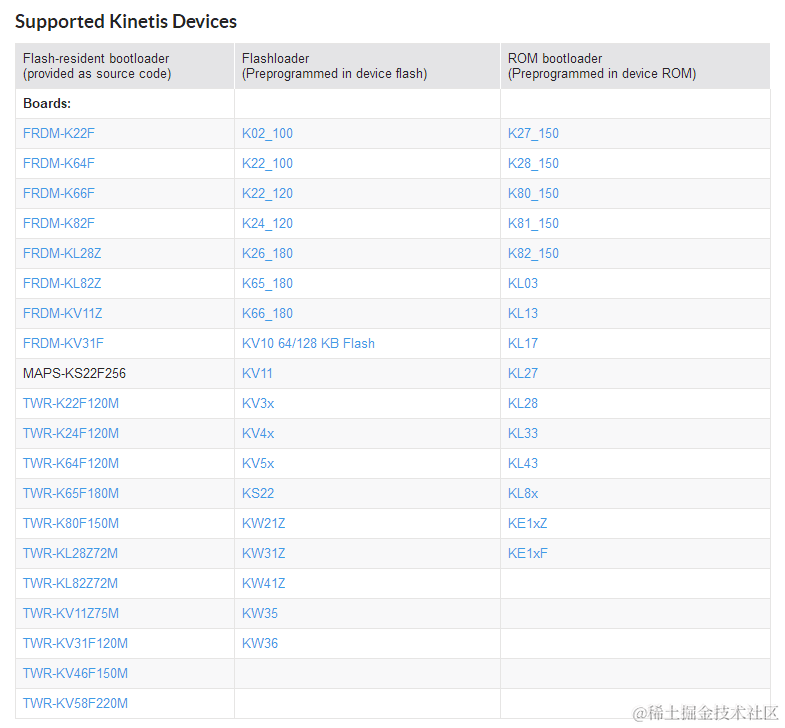Open the KL13 link

[523, 314]
